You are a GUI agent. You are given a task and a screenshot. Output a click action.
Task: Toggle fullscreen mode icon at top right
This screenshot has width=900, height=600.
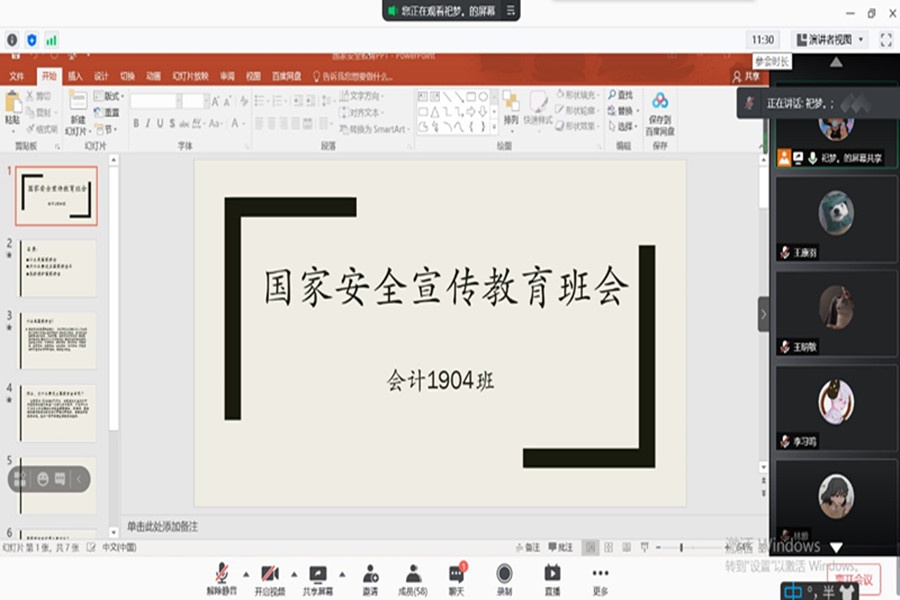point(885,40)
